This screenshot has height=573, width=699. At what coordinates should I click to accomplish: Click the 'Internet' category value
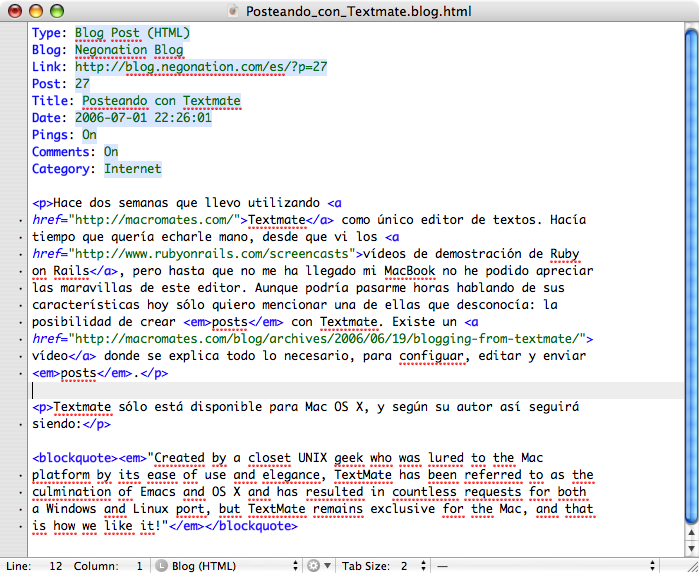coord(132,169)
